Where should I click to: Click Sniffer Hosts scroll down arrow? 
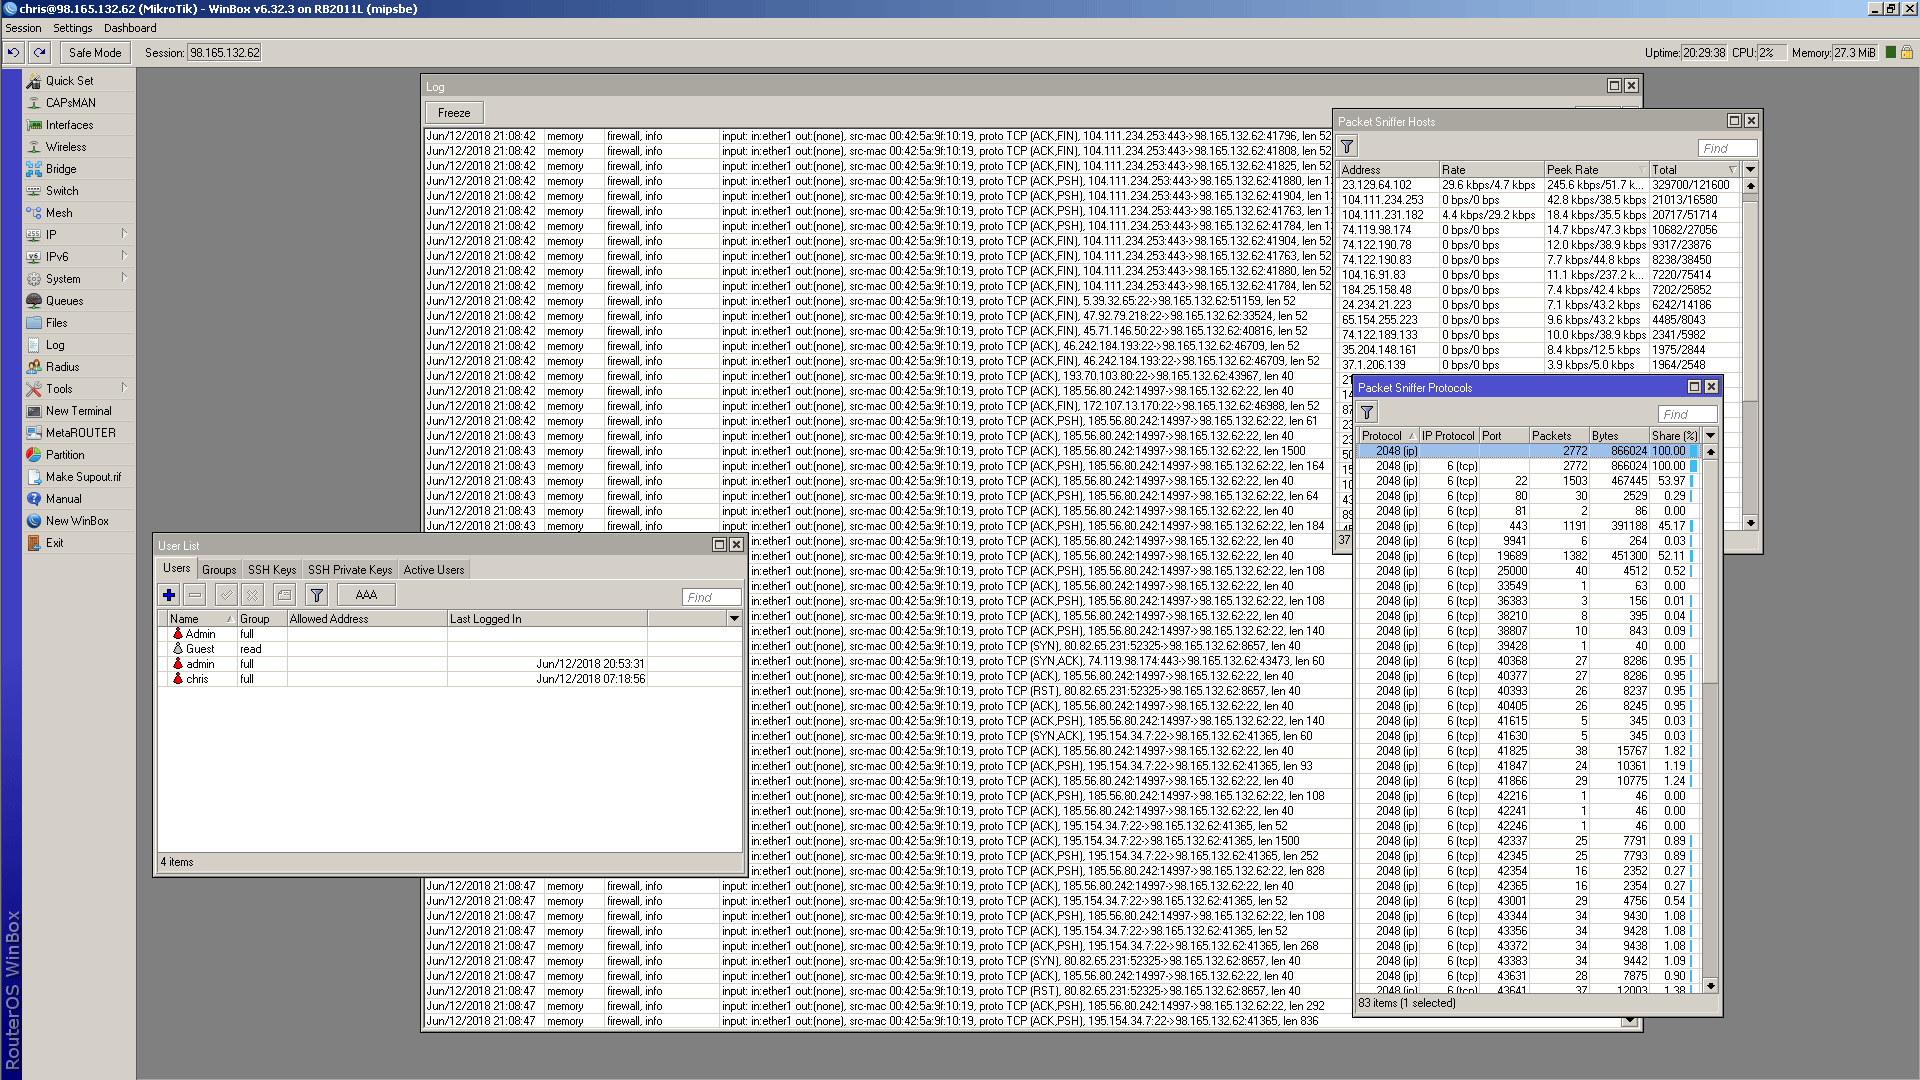[1750, 522]
